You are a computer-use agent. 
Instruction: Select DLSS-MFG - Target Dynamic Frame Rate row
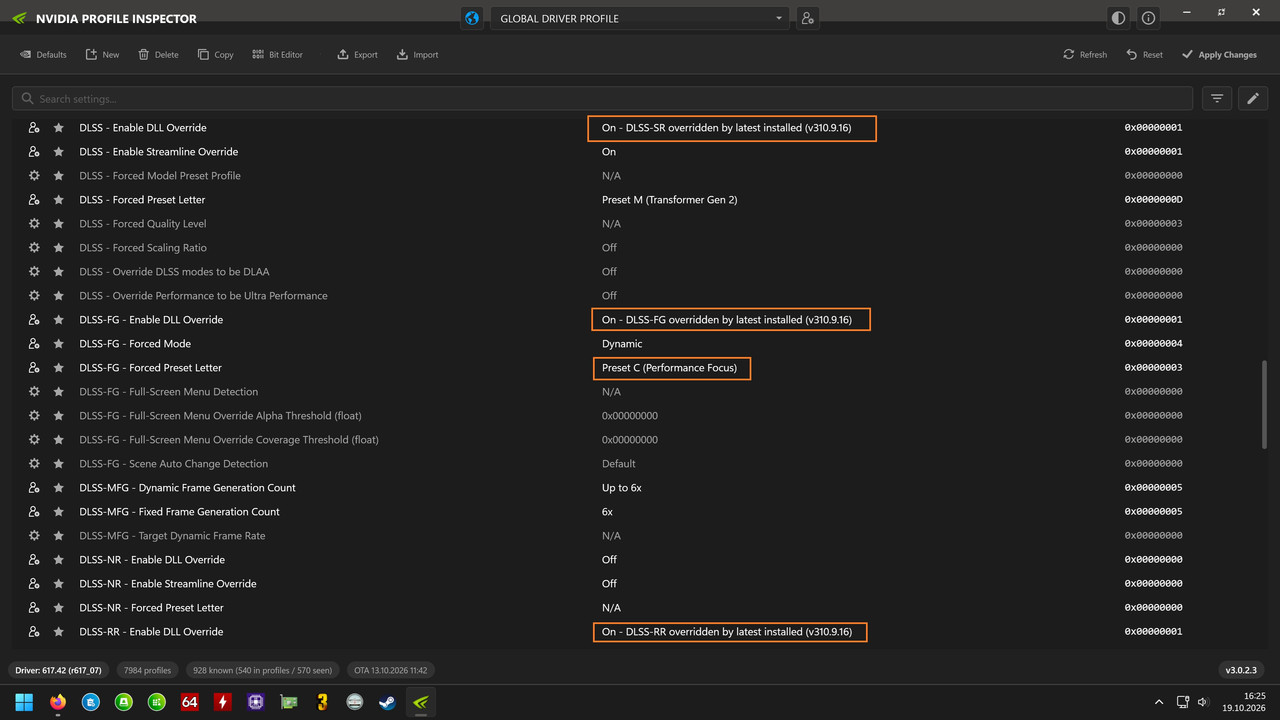point(640,536)
